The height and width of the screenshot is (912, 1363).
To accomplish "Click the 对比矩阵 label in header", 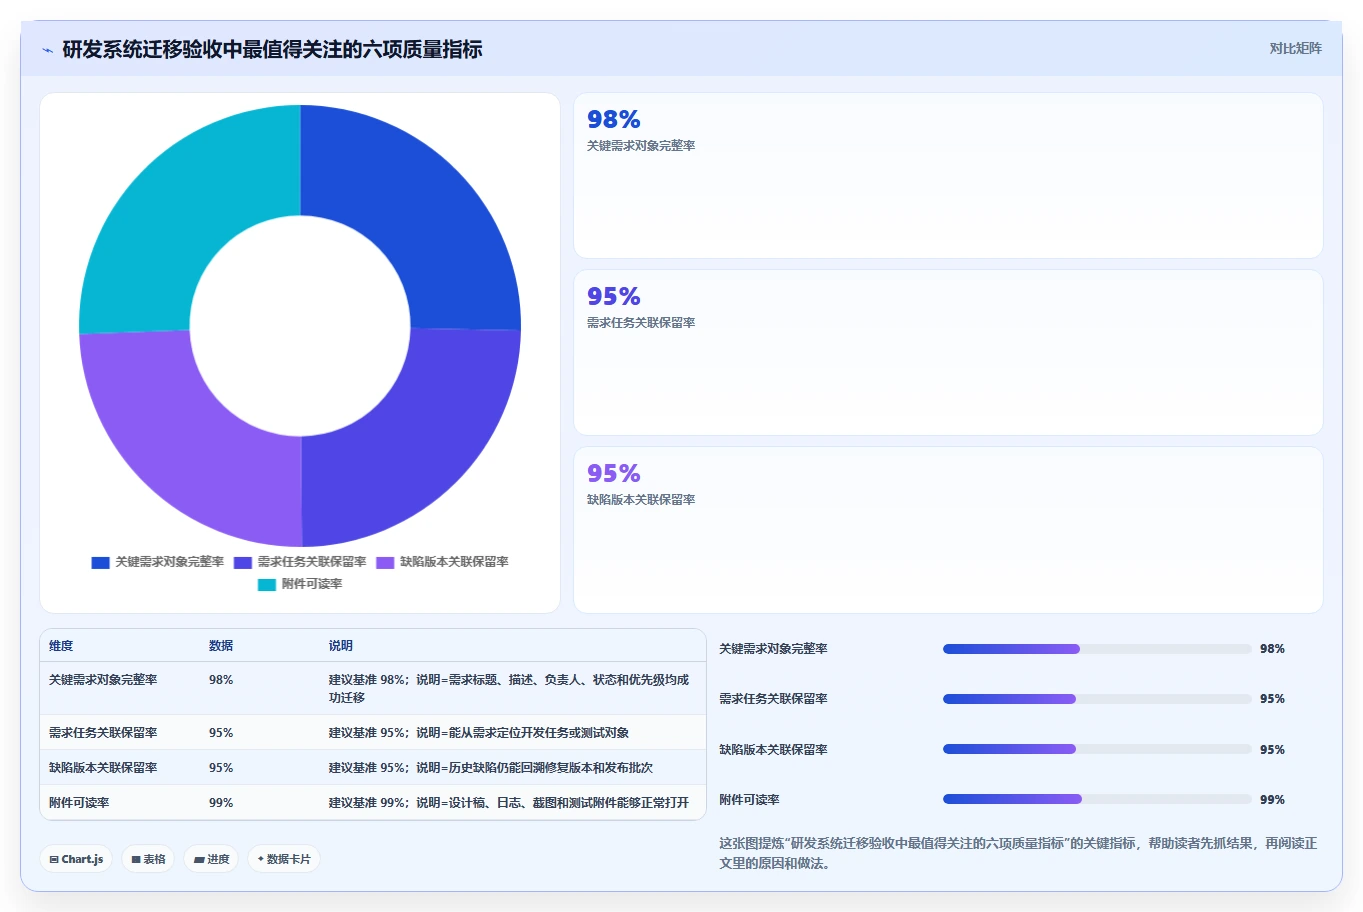I will click(x=1295, y=48).
